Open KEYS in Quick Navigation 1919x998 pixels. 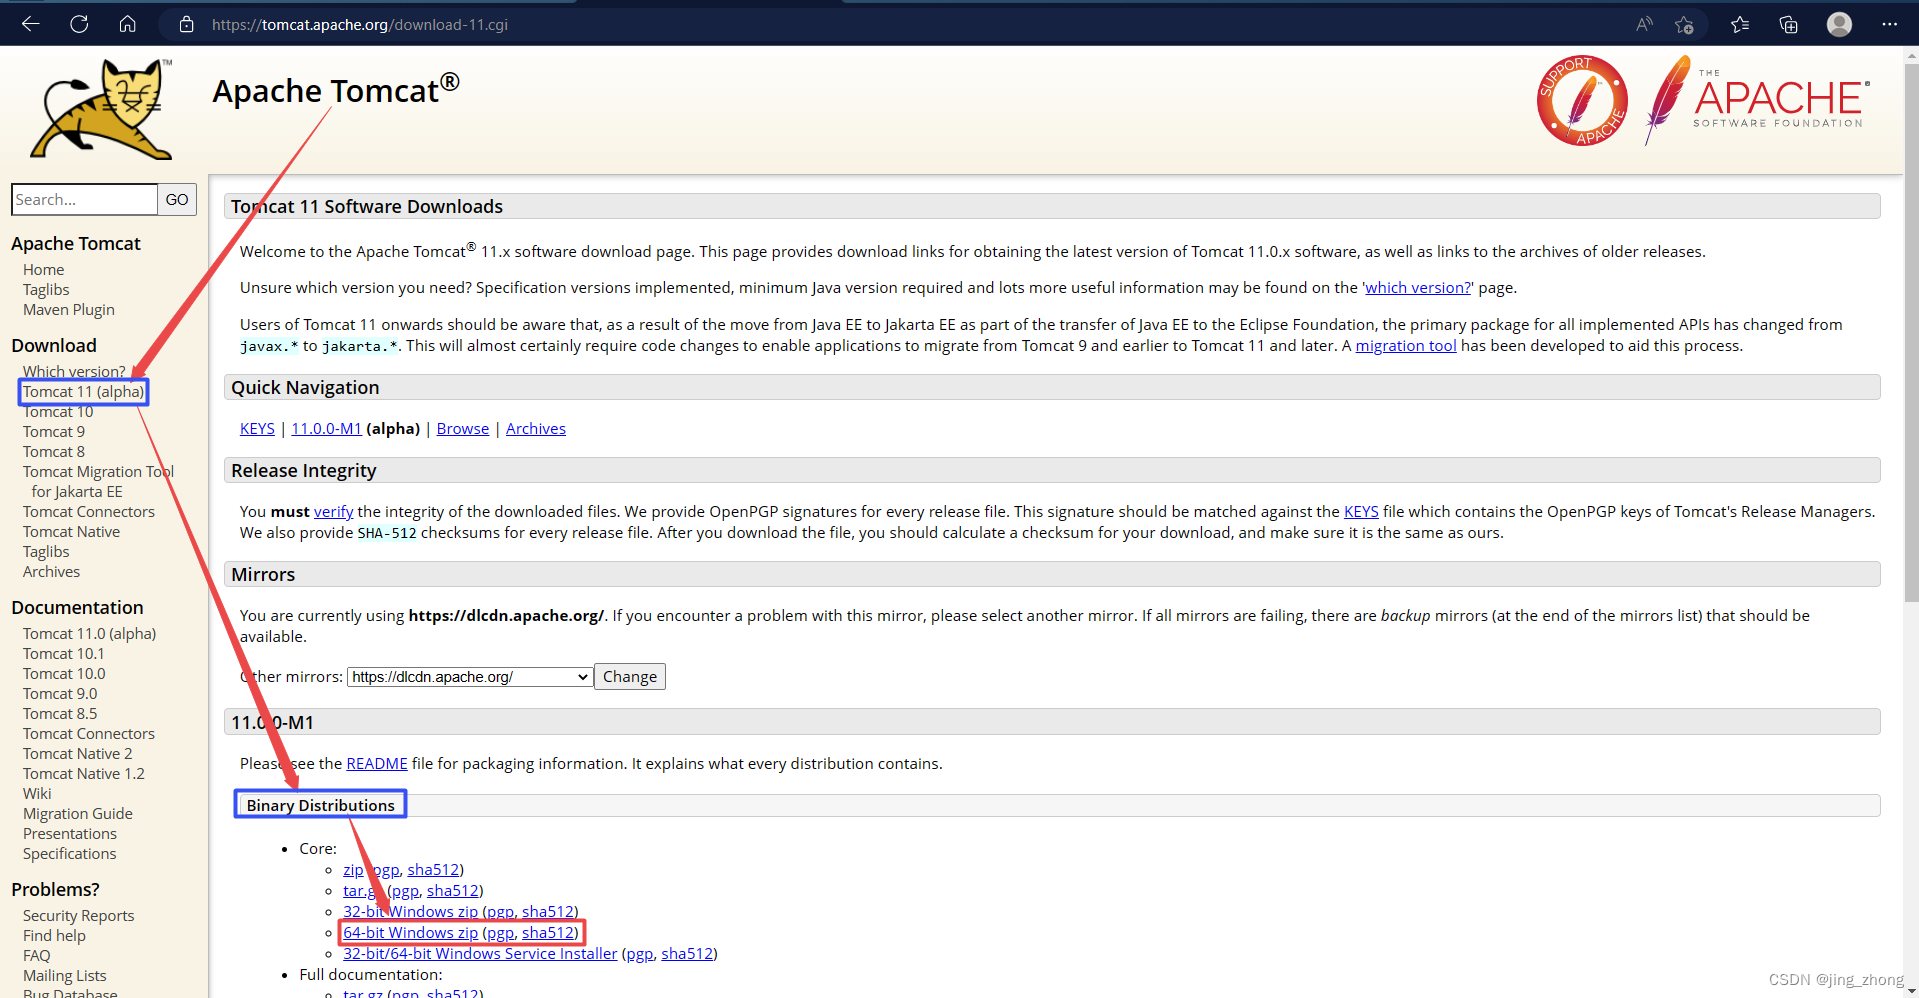click(257, 429)
